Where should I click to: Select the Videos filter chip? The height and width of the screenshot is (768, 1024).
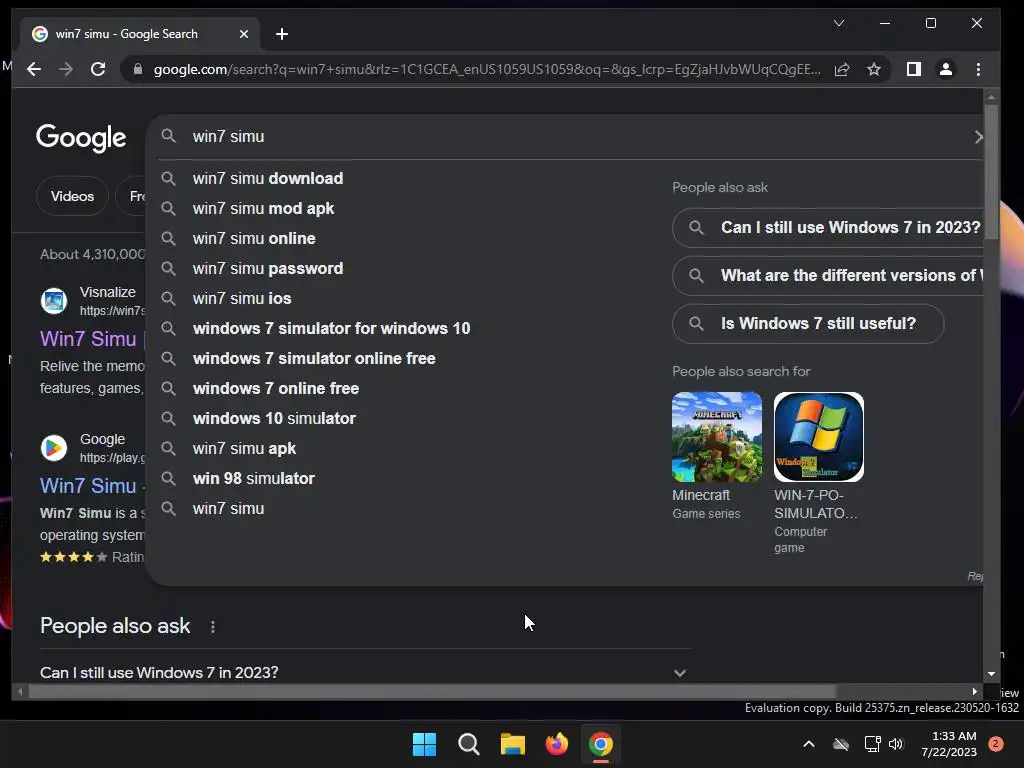(72, 196)
